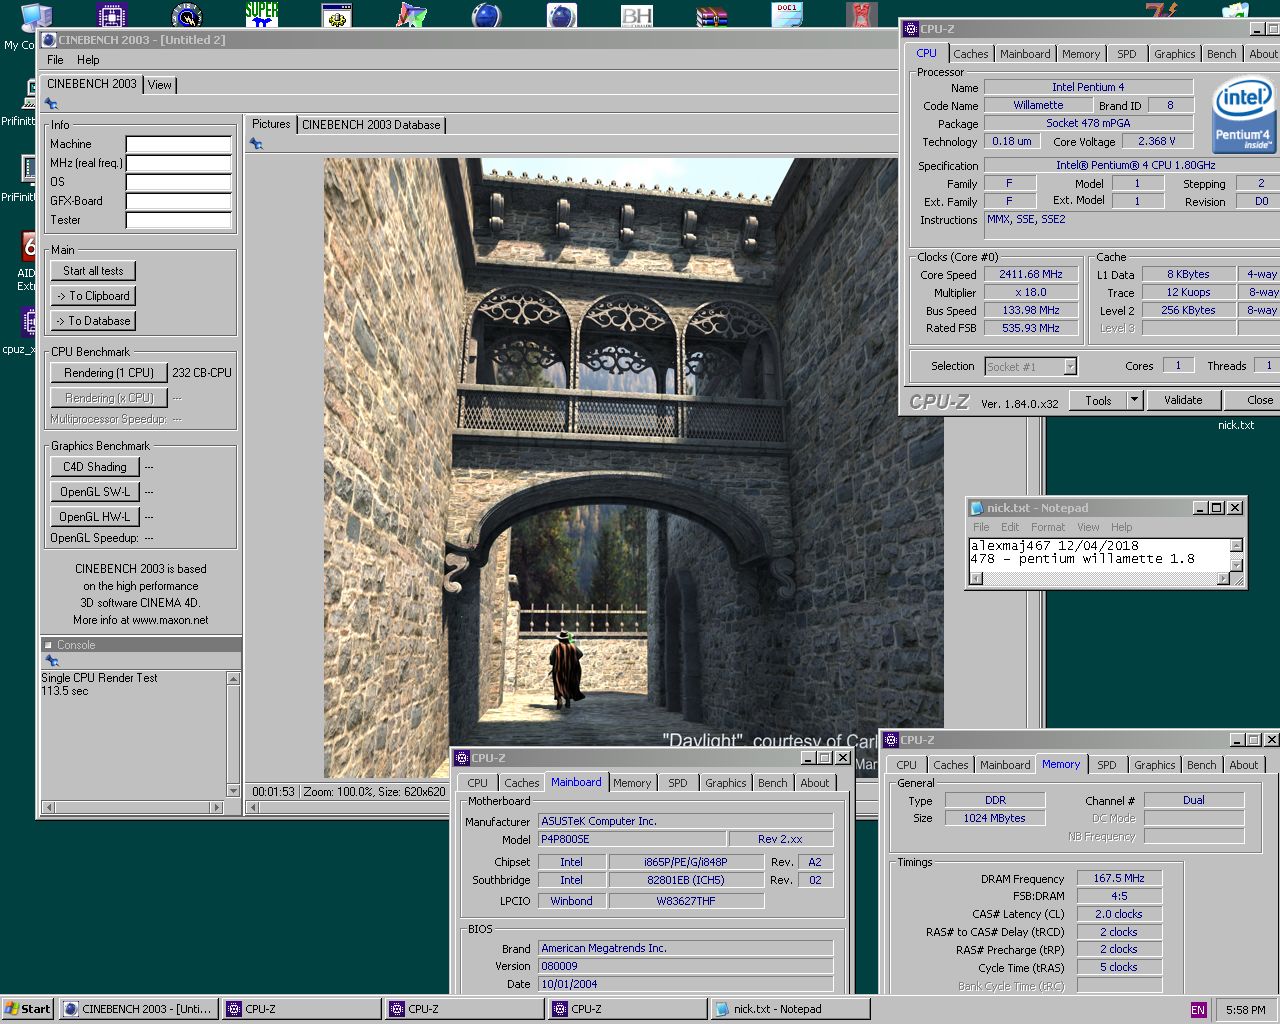Click the Tools button in CPU-Z
This screenshot has width=1280, height=1024.
point(1098,400)
